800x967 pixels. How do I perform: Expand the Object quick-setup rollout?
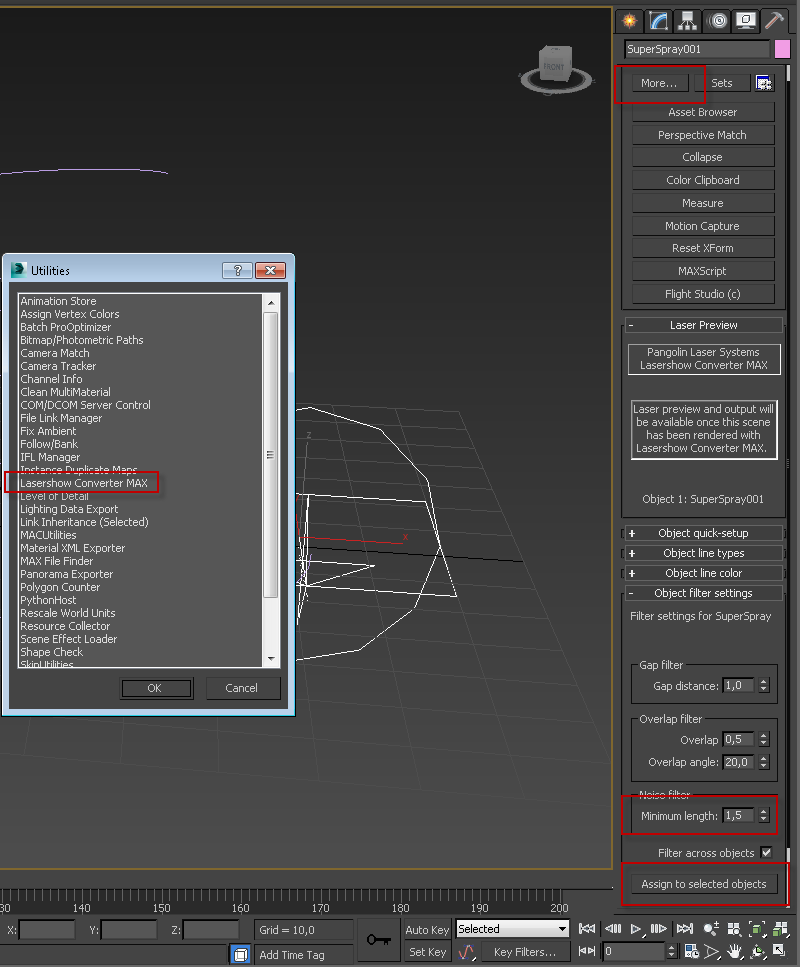(702, 533)
